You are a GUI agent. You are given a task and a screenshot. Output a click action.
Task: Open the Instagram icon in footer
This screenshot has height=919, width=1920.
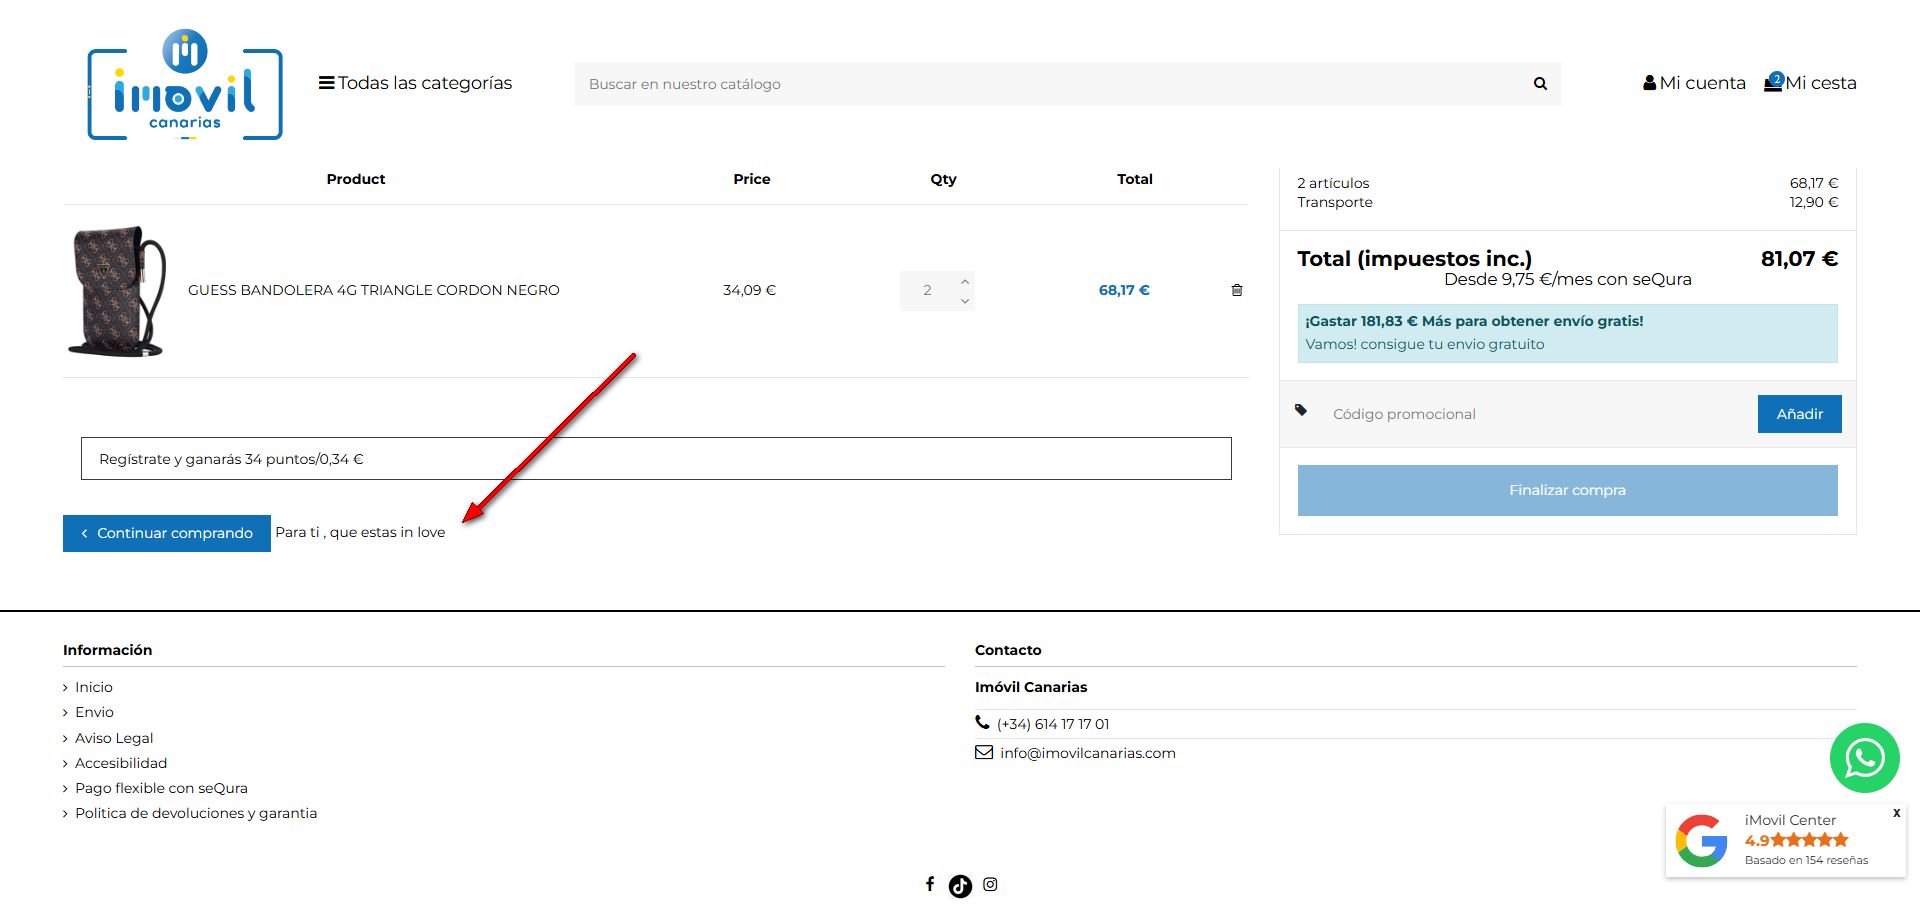point(990,884)
